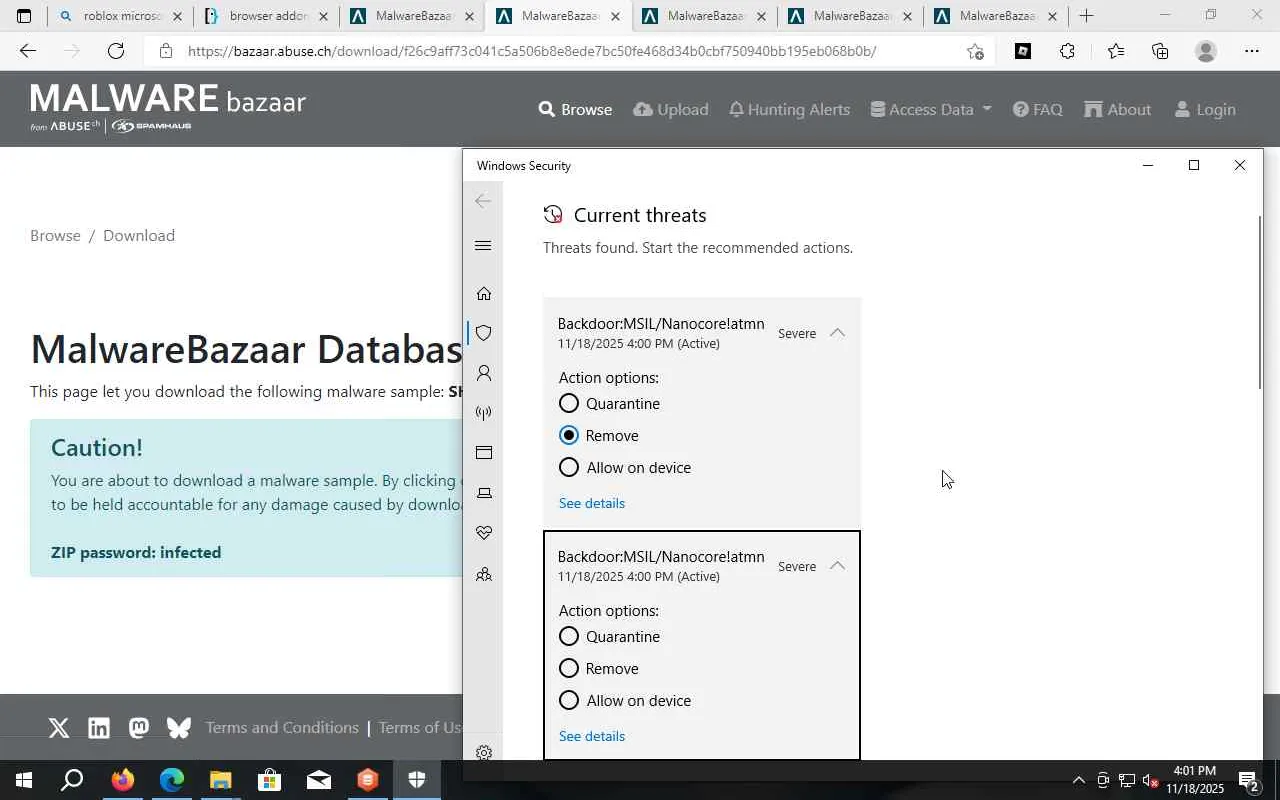Open MalwareBazaar X social link

coord(59,728)
